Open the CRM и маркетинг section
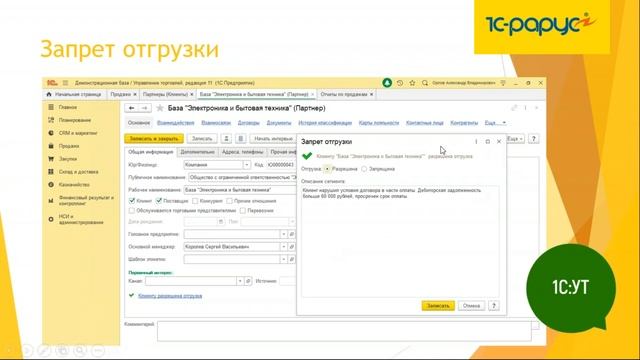The width and height of the screenshot is (640, 360). 78,133
